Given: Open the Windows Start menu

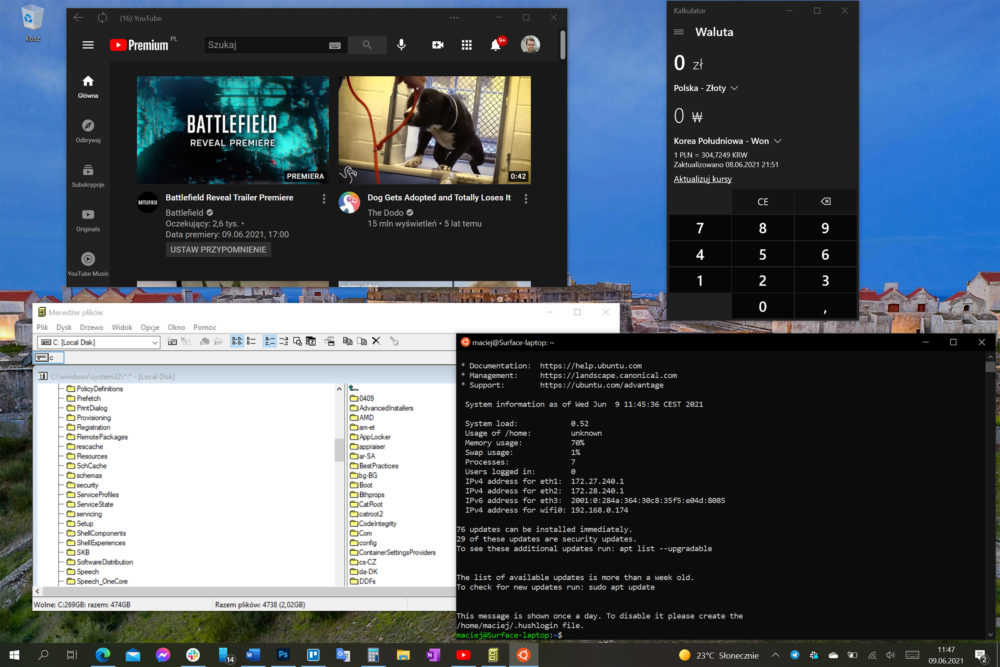Looking at the screenshot, I should 14,655.
